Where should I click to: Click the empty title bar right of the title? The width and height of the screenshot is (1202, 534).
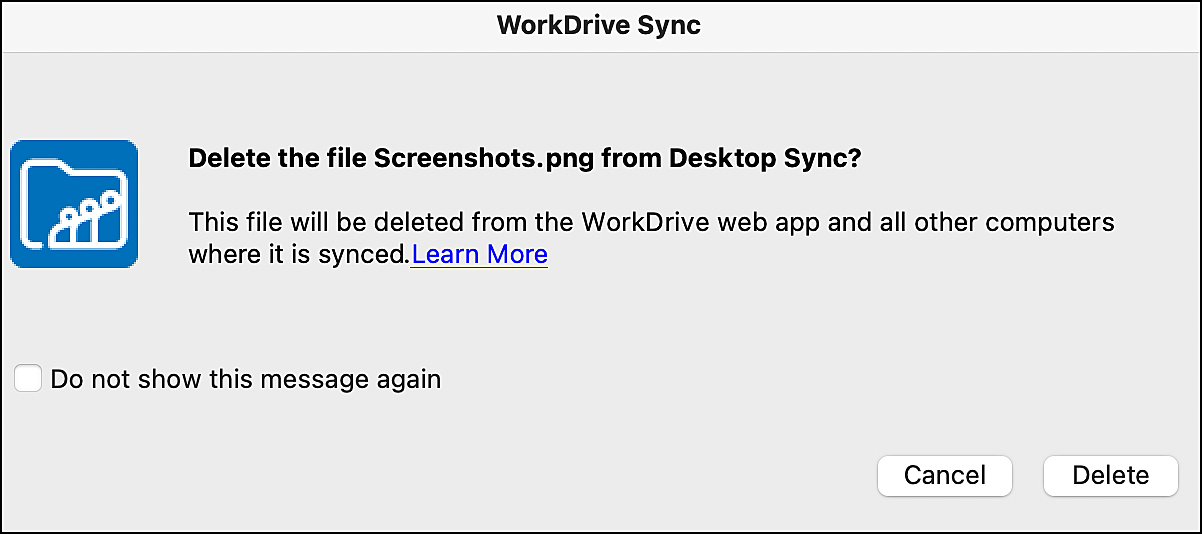click(950, 26)
